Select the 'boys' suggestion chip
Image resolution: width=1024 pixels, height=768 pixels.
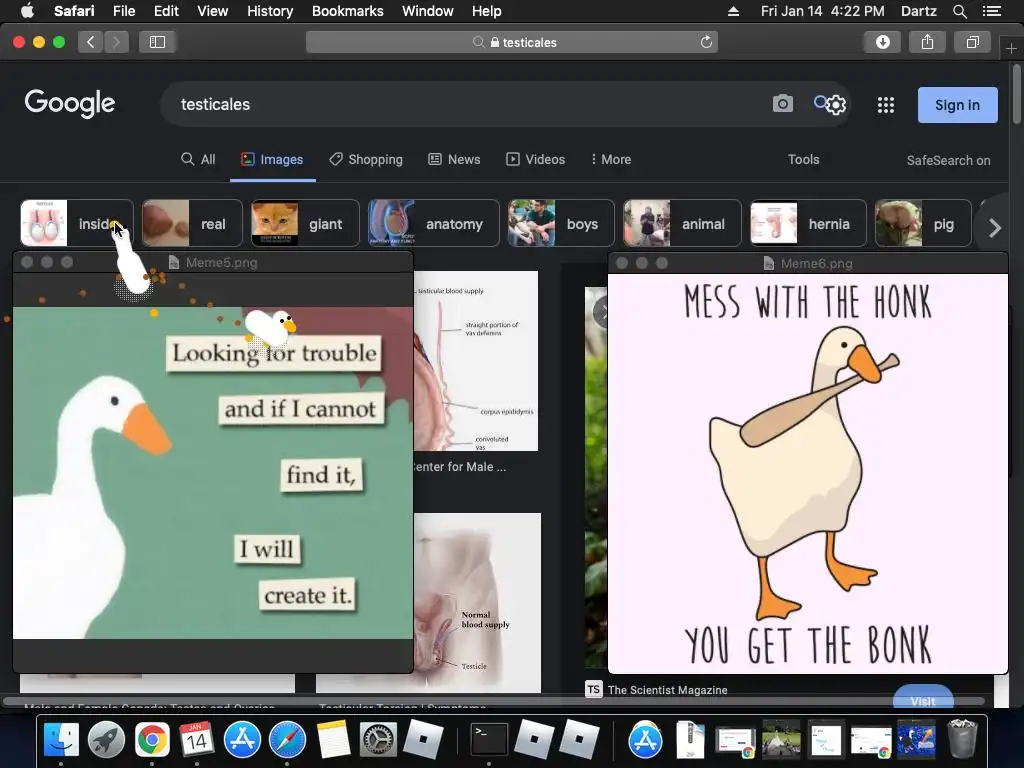point(561,223)
